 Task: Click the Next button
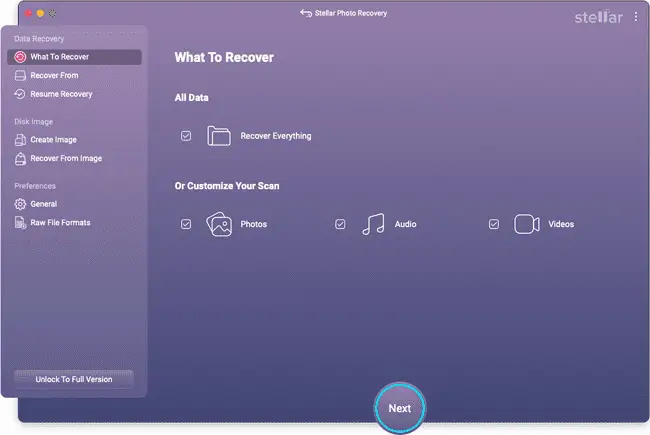click(400, 408)
